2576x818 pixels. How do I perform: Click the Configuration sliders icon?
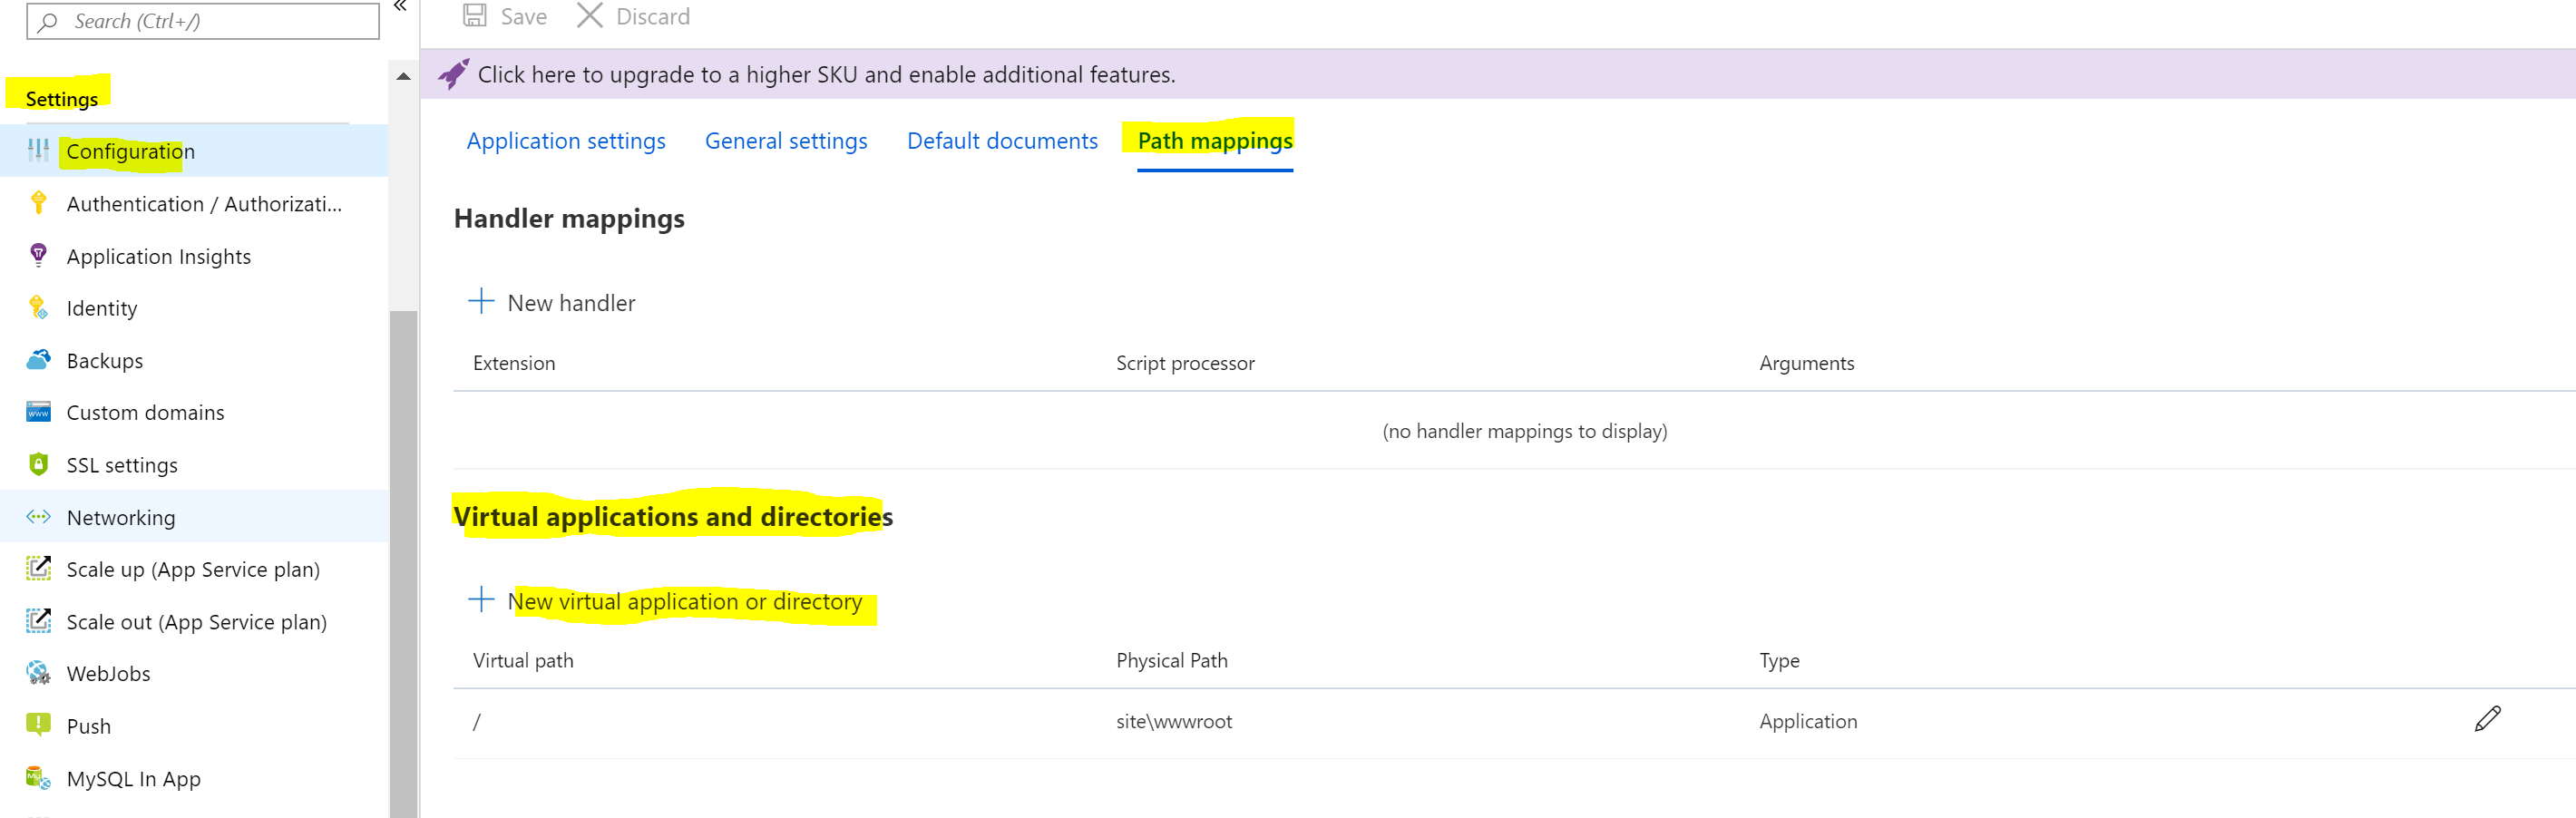(38, 151)
